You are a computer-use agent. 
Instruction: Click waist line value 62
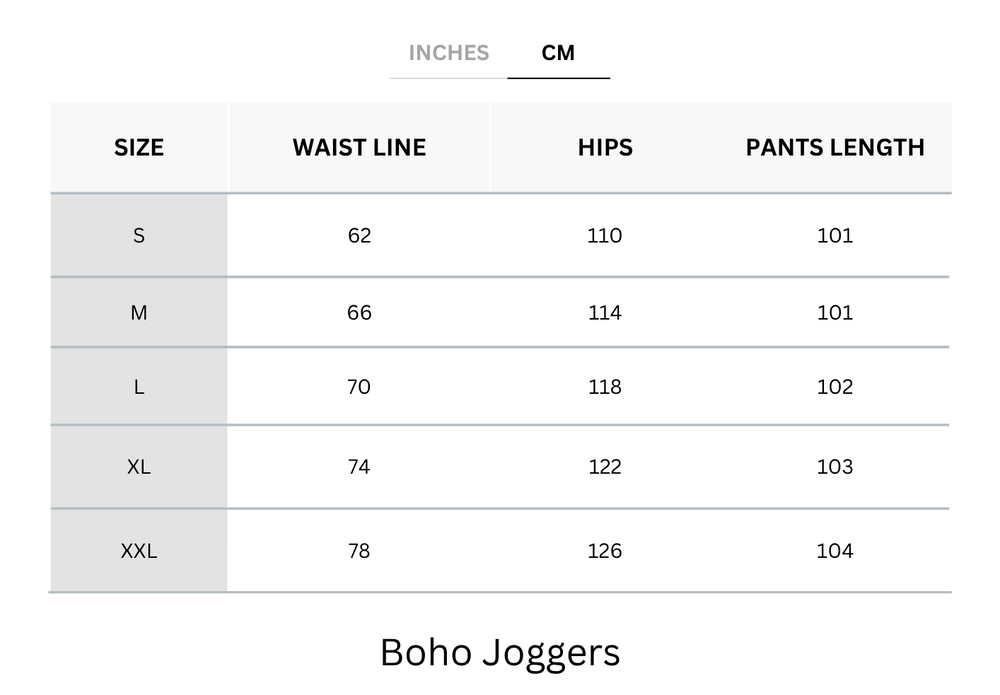[x=359, y=236]
